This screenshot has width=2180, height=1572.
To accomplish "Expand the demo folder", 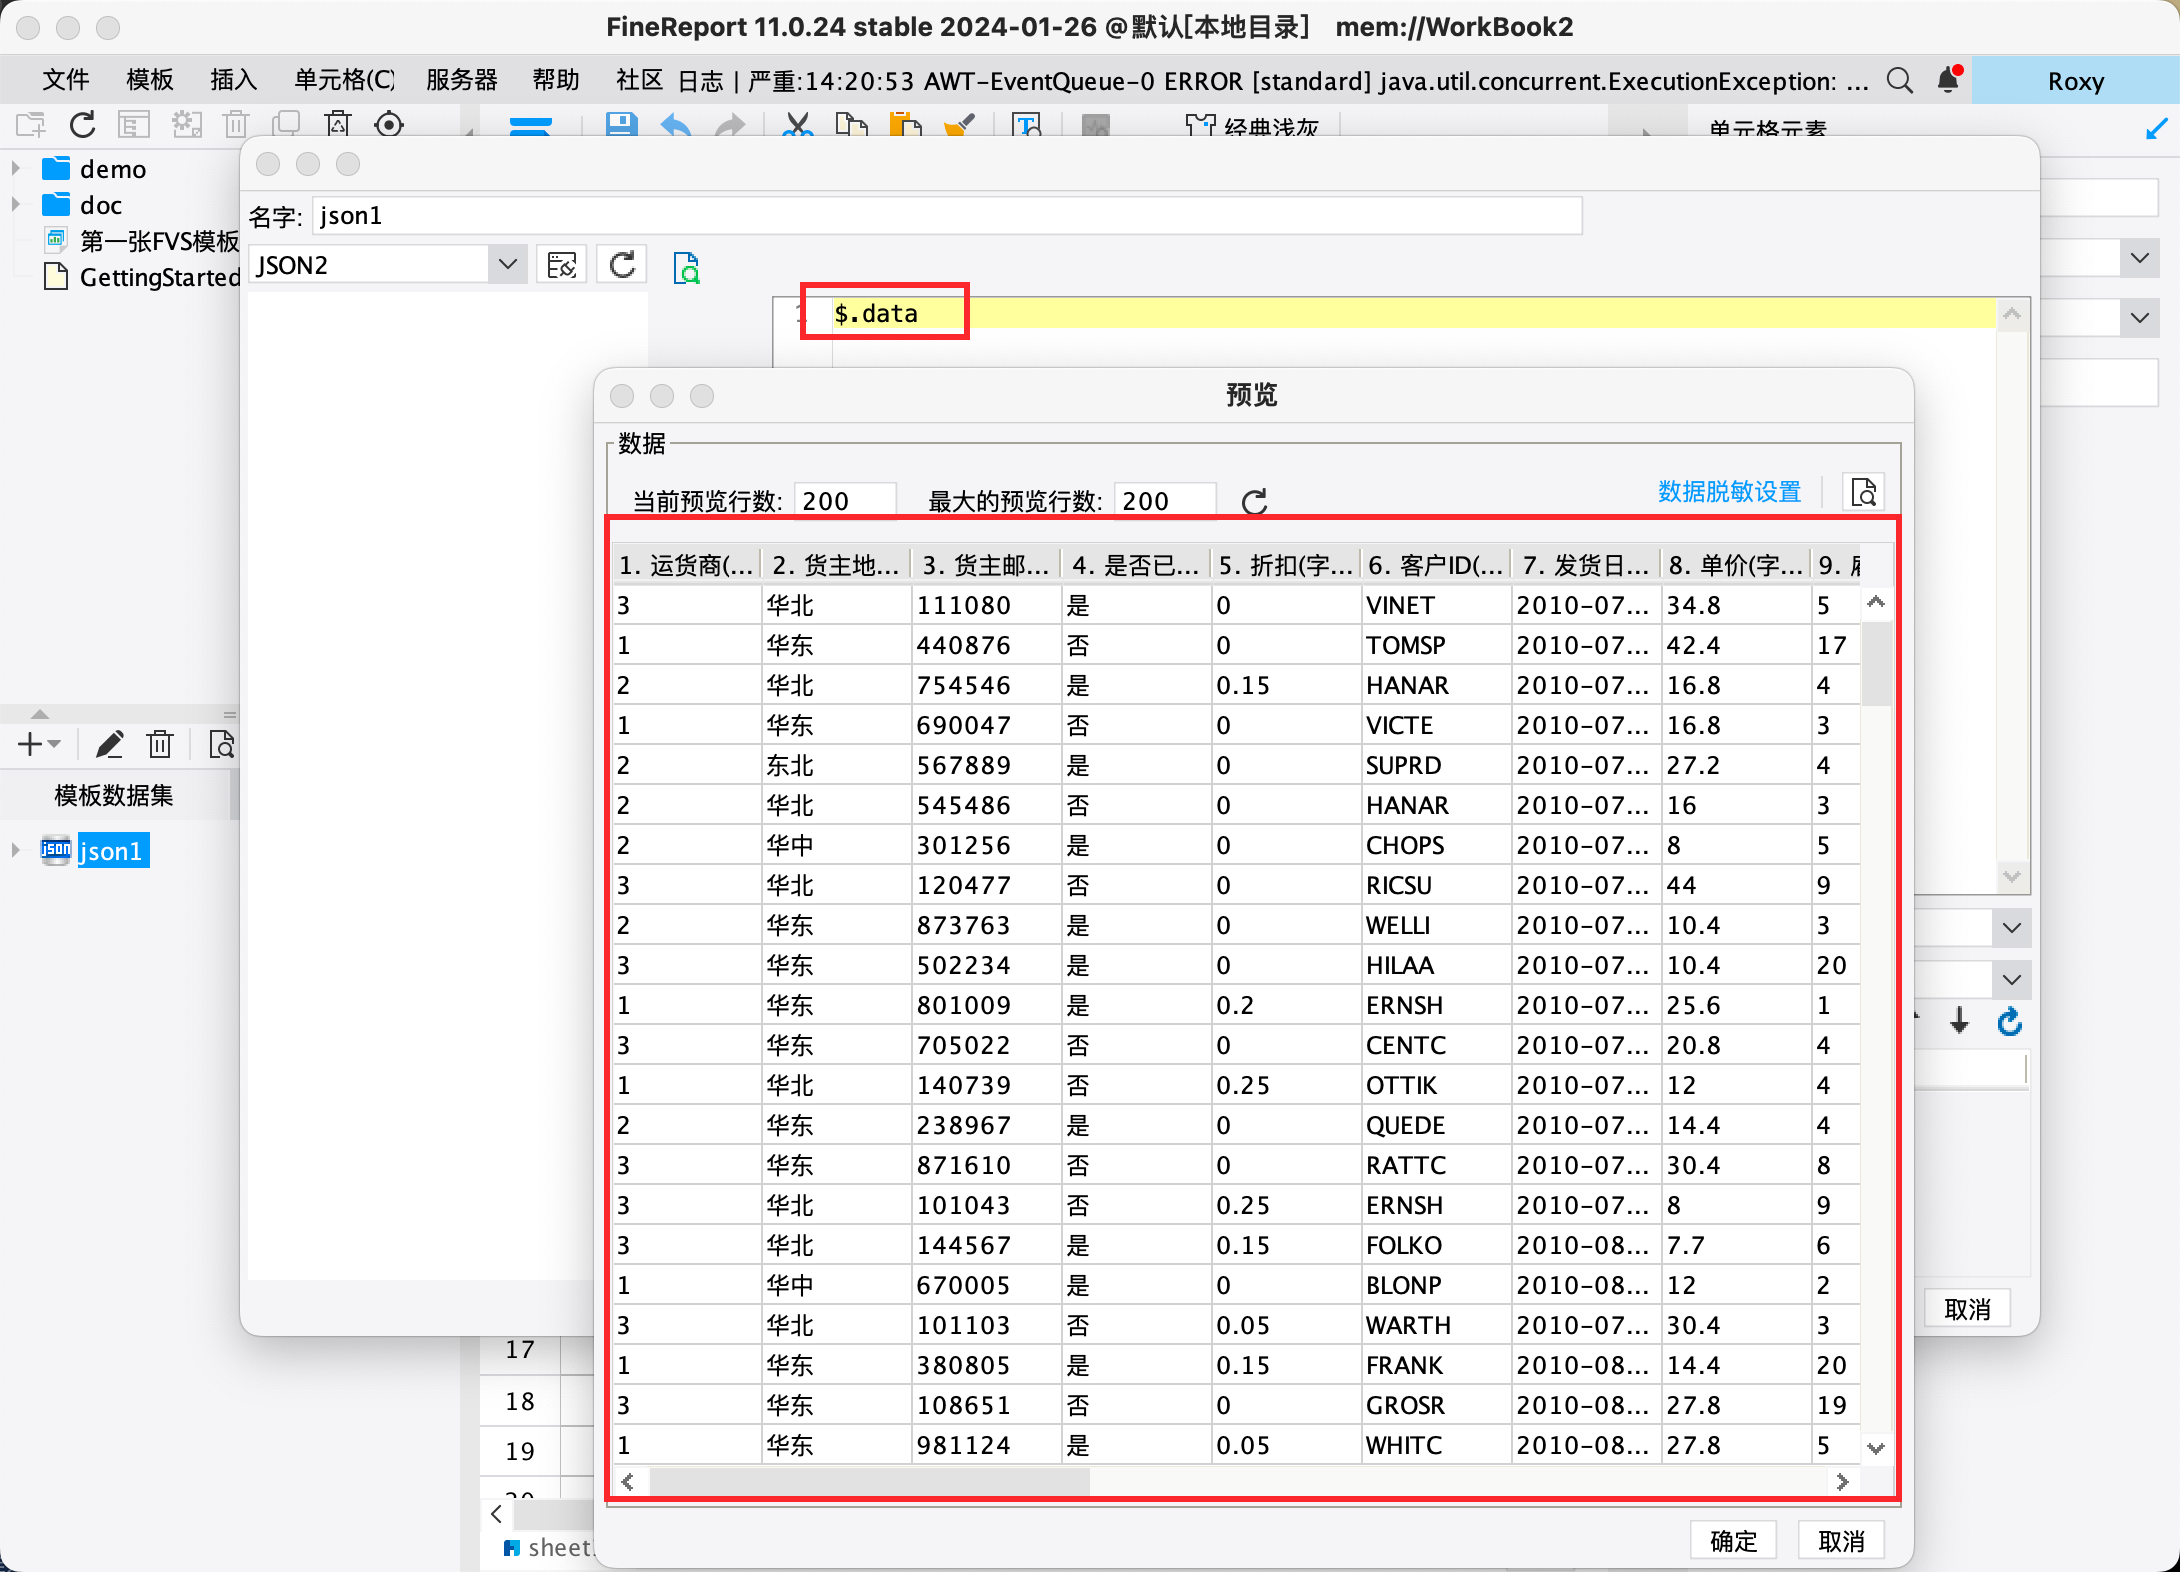I will (x=16, y=169).
